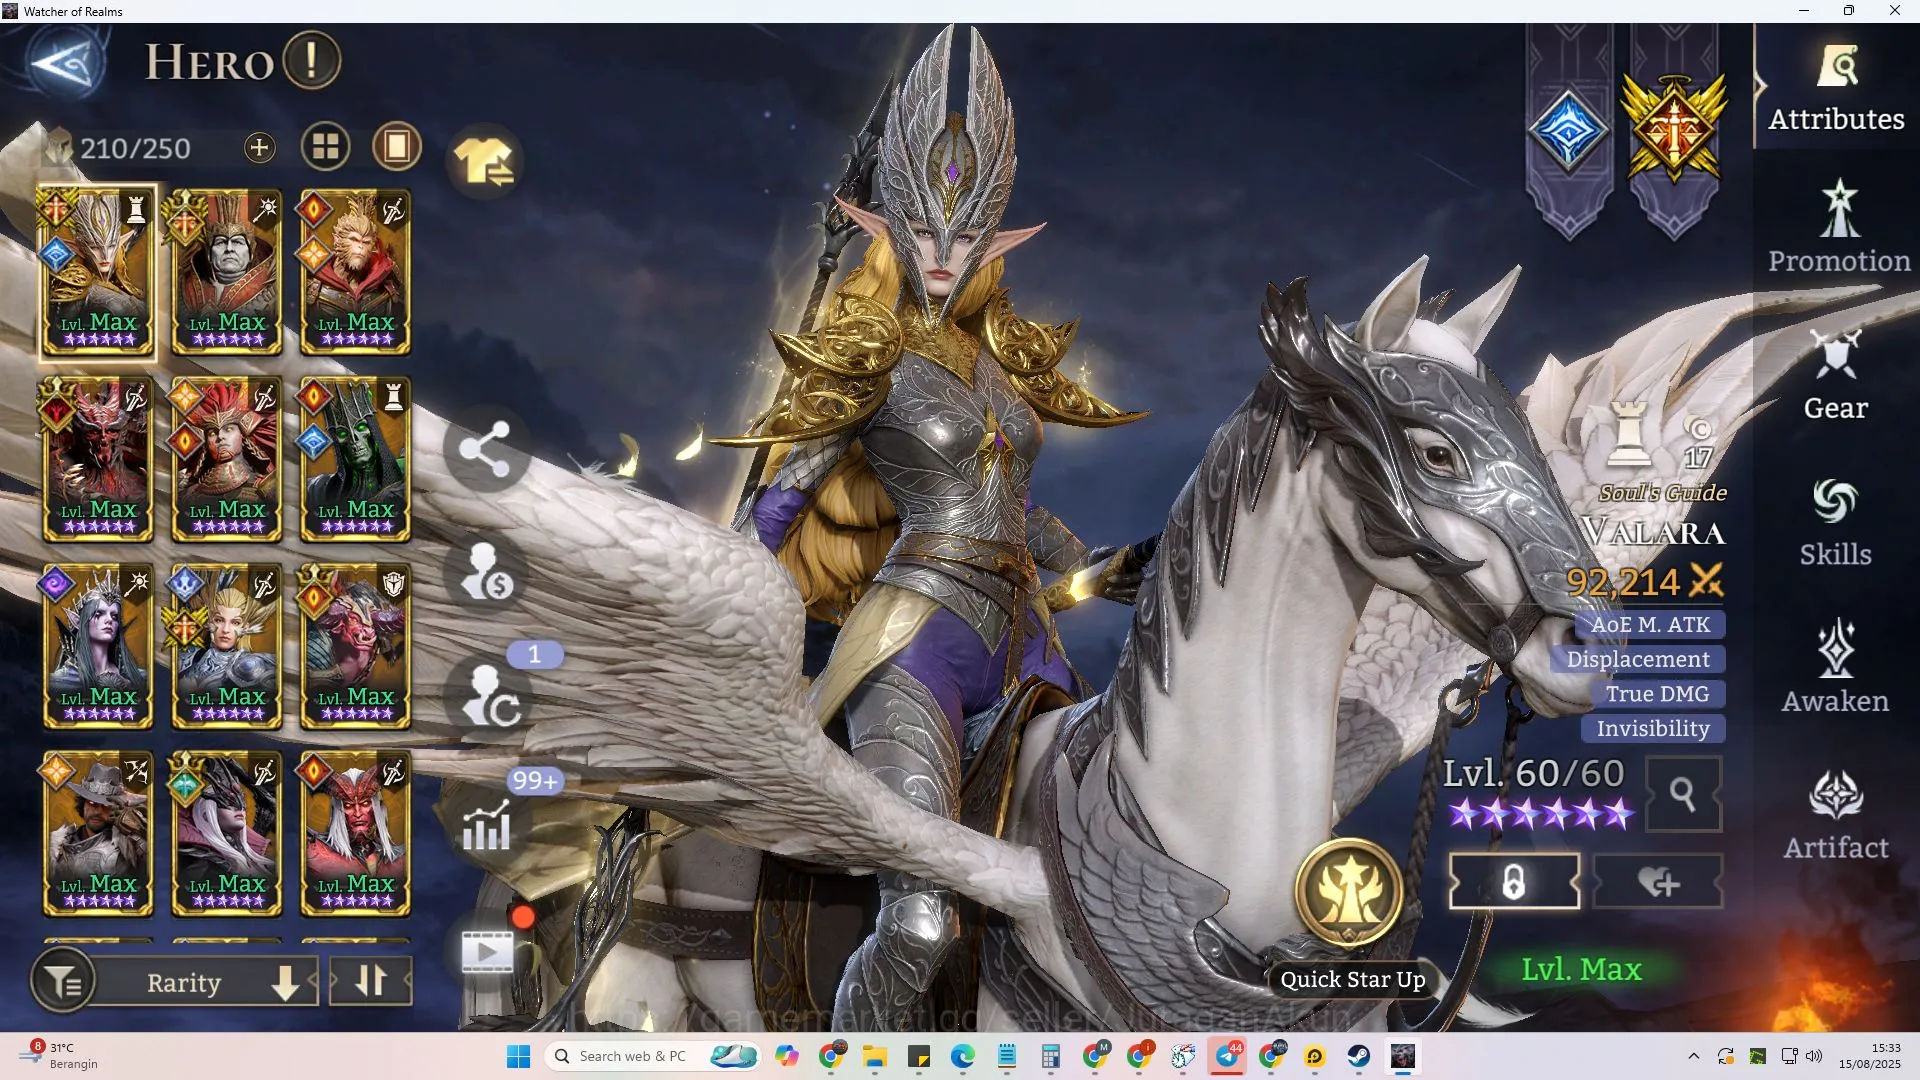Open the skin wardrobe shirt icon
The width and height of the screenshot is (1920, 1080).
click(484, 161)
